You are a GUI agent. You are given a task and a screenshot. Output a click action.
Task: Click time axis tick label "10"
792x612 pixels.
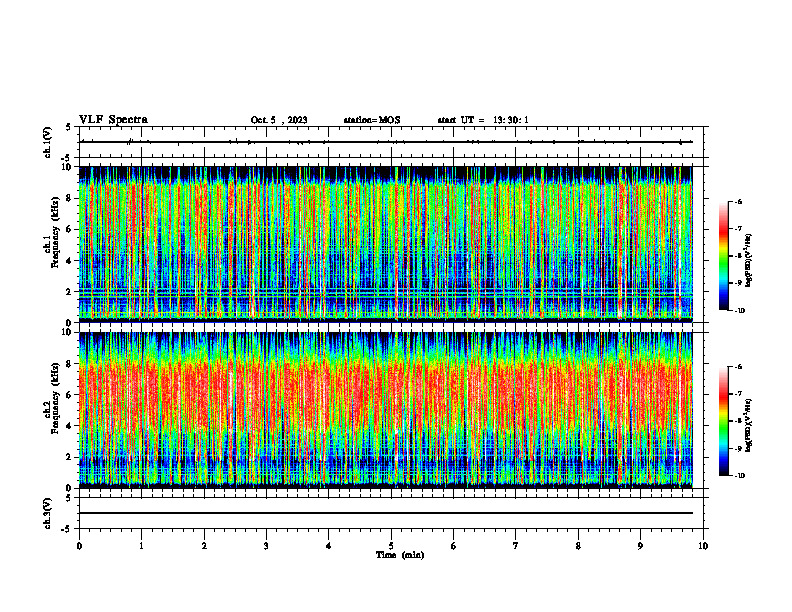[703, 546]
